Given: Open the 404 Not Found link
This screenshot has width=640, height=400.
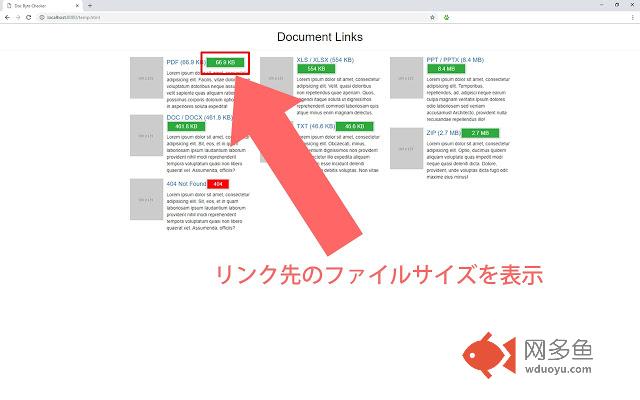Looking at the screenshot, I should coord(186,184).
